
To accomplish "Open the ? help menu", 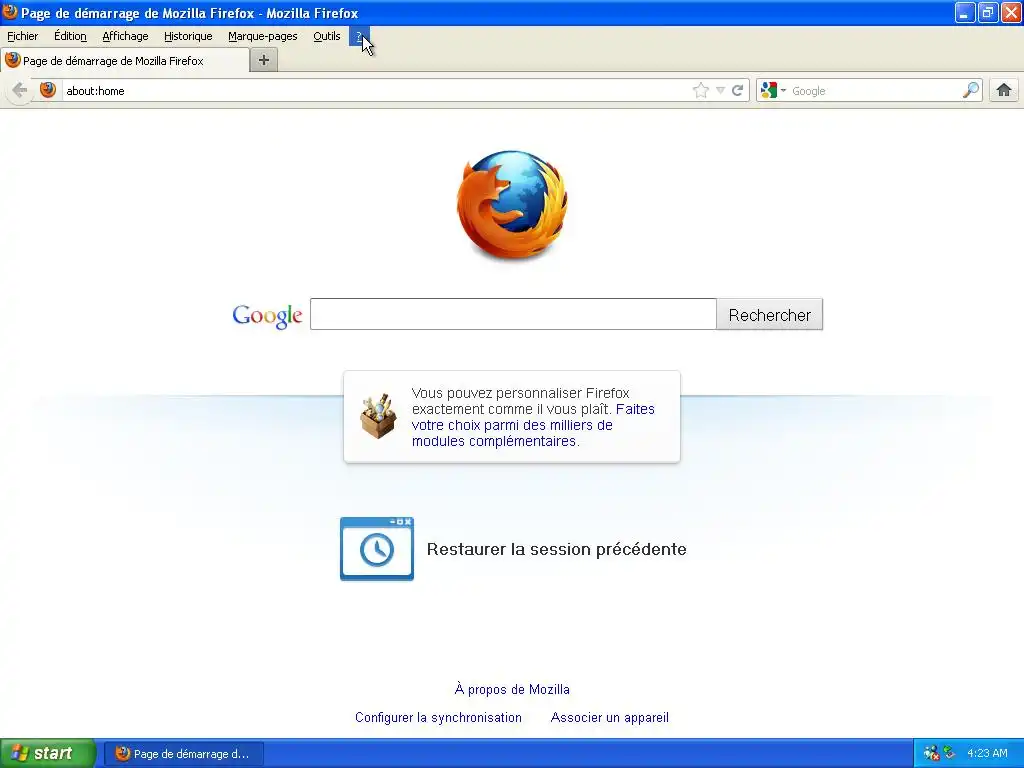I will (359, 36).
